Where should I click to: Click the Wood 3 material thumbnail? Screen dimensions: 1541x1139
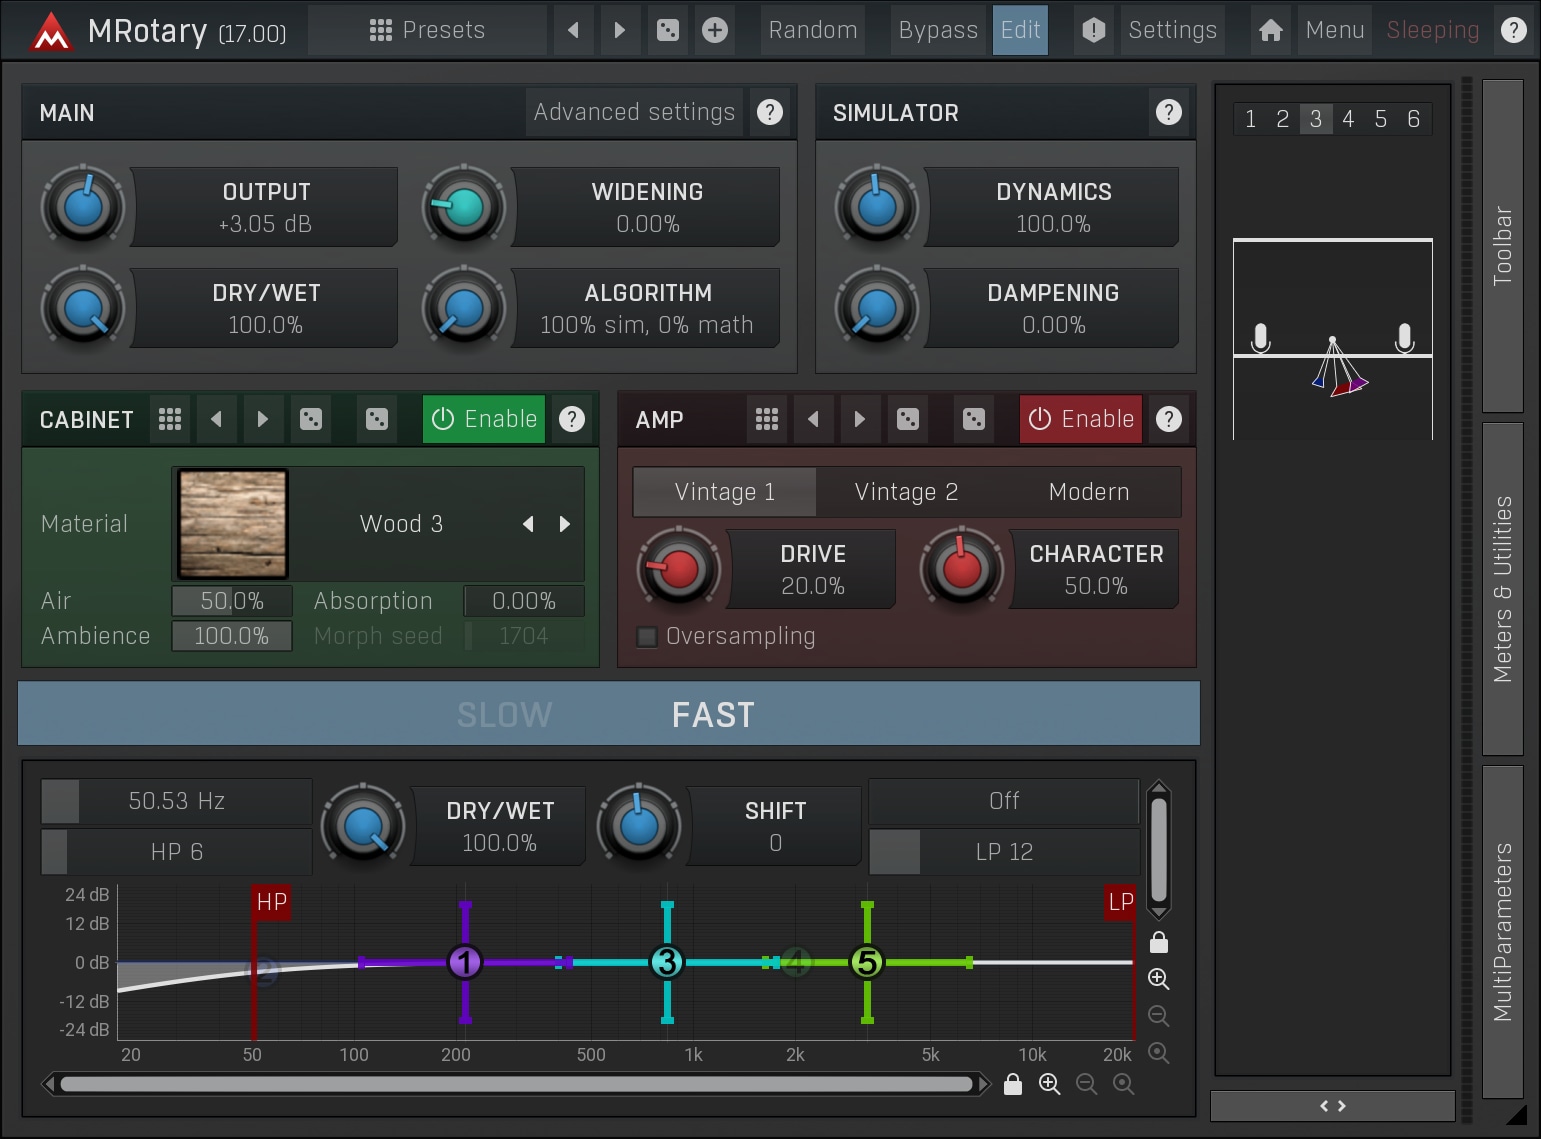pos(233,524)
